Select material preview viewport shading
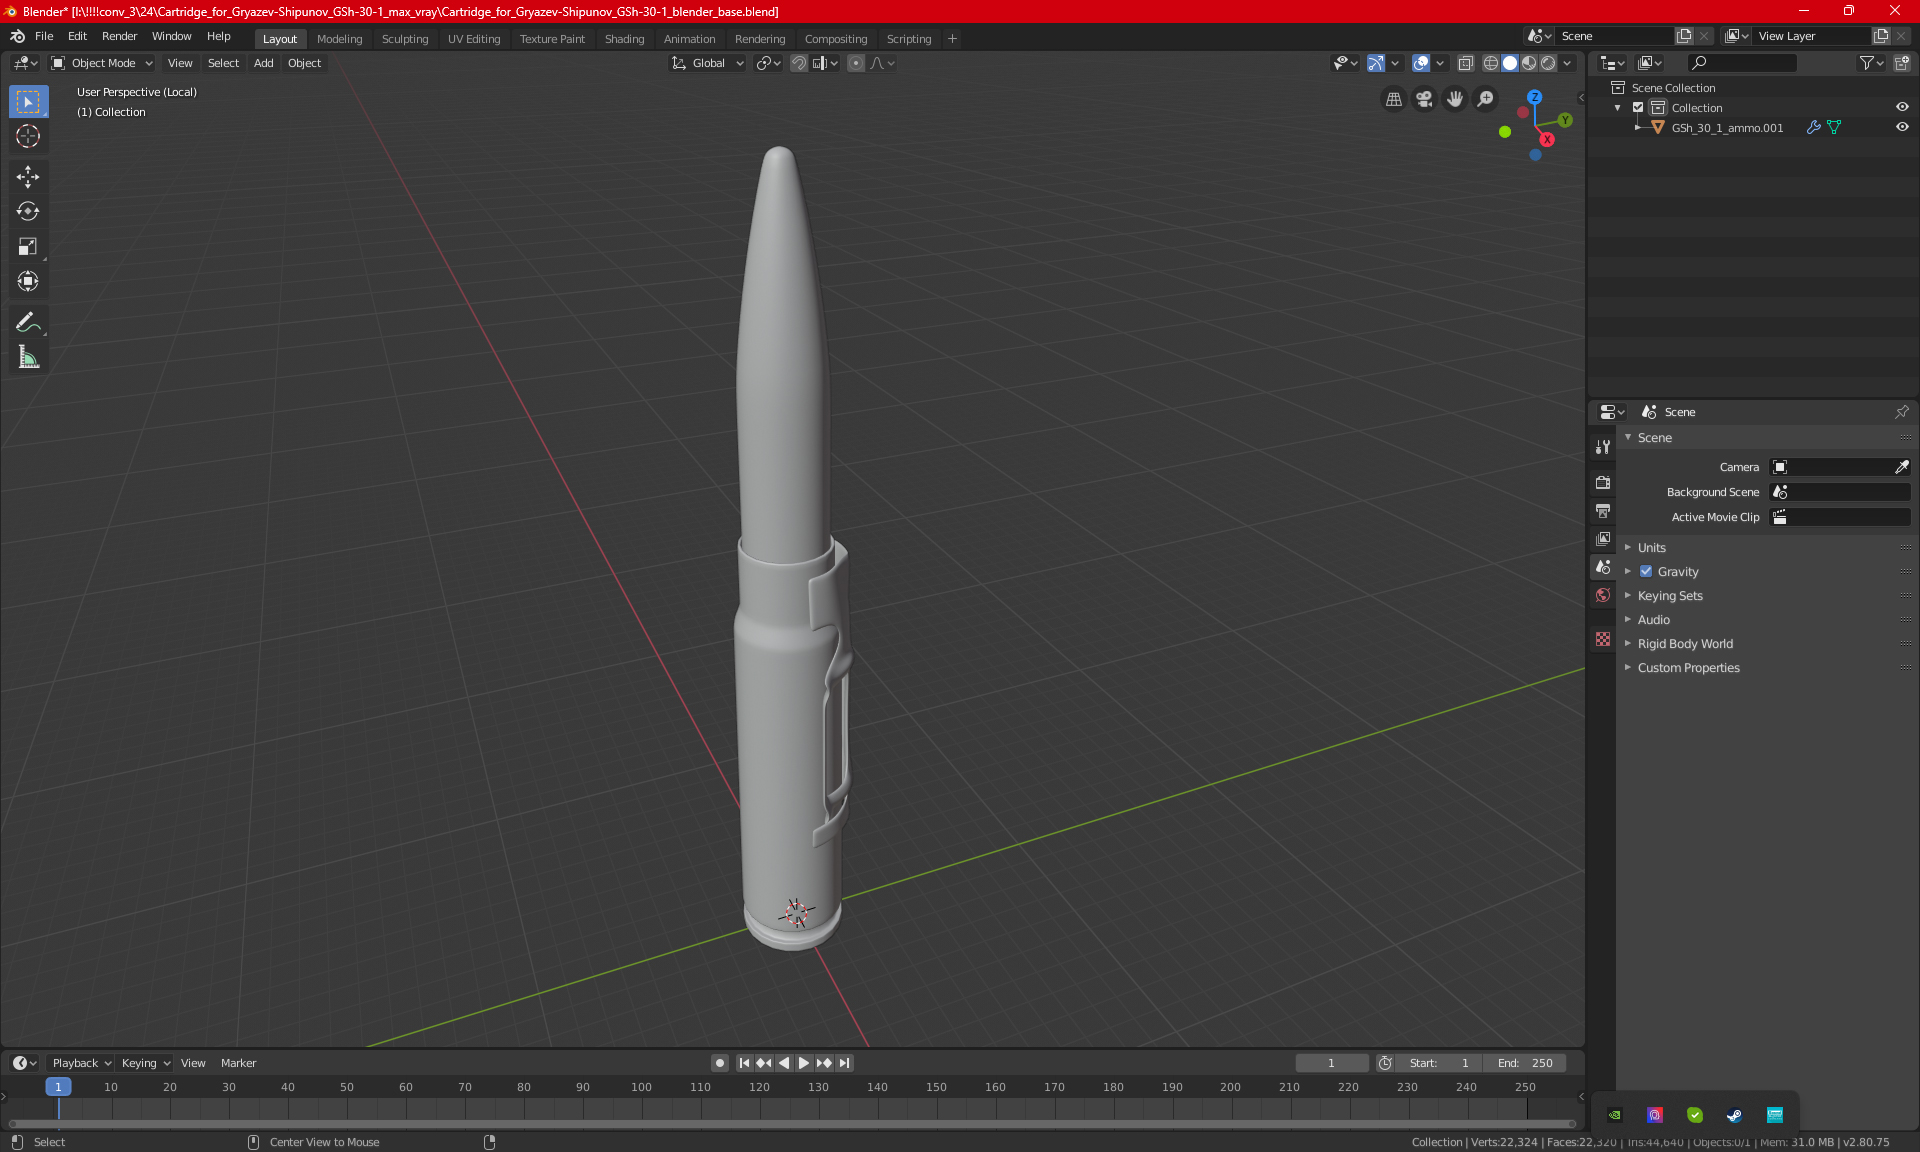1920x1152 pixels. click(1529, 63)
